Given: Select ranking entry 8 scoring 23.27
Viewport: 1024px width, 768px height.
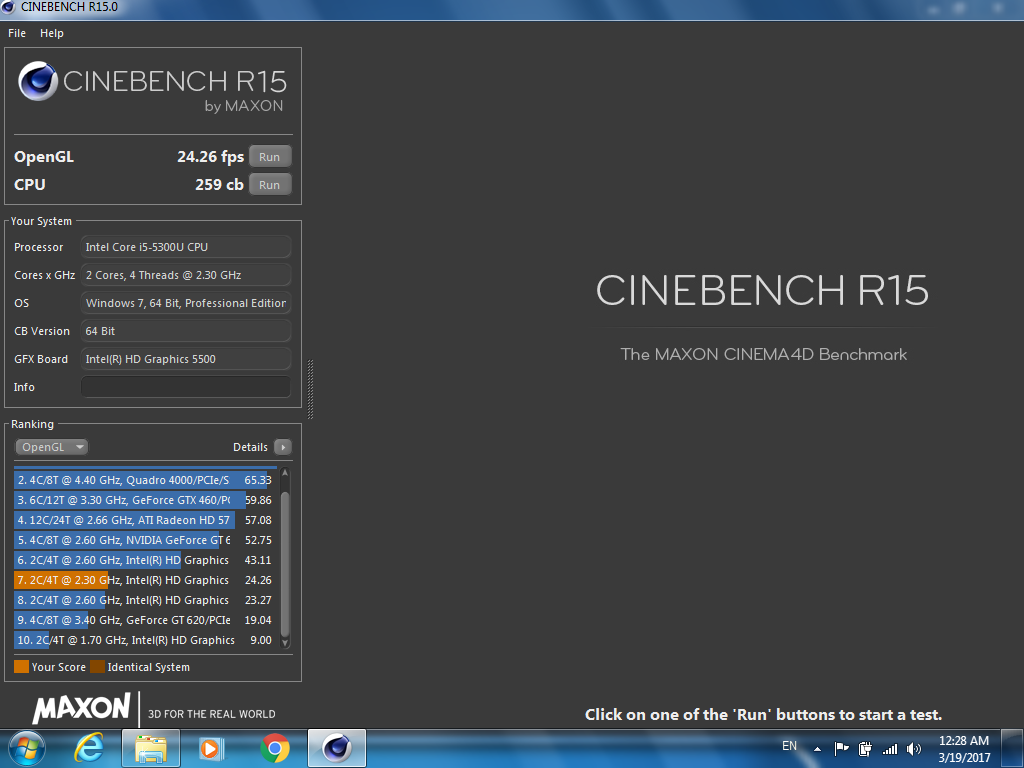Looking at the screenshot, I should click(144, 600).
